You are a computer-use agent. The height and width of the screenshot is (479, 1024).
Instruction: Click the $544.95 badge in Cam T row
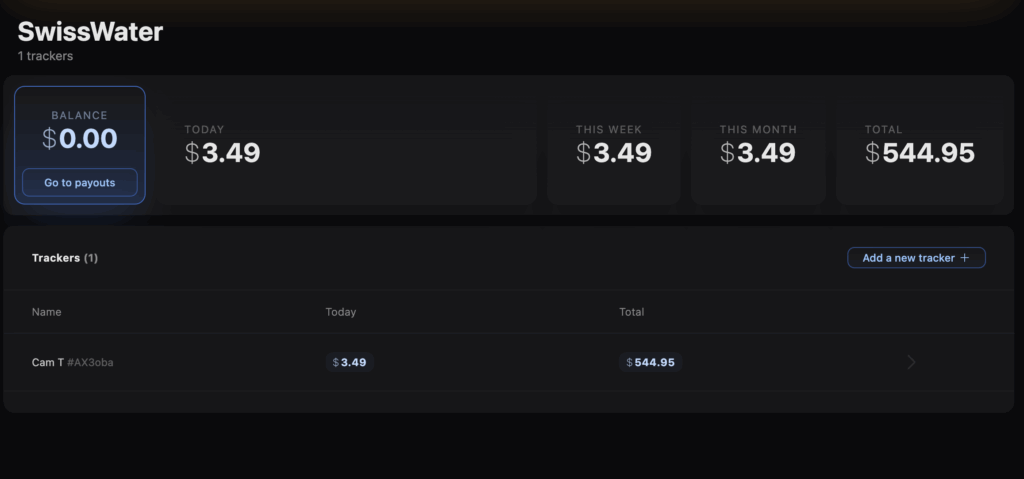[650, 362]
